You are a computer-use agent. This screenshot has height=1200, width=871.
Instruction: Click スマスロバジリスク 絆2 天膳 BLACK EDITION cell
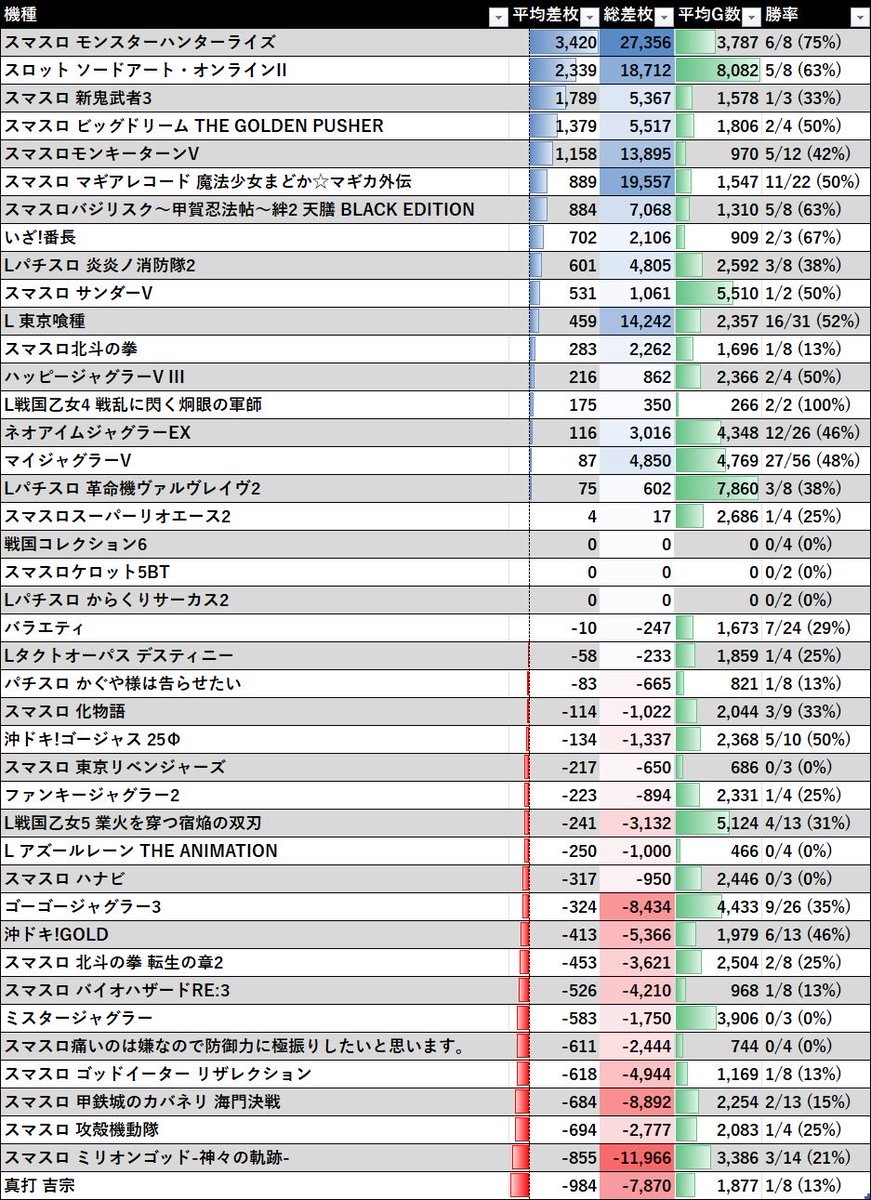point(255,210)
